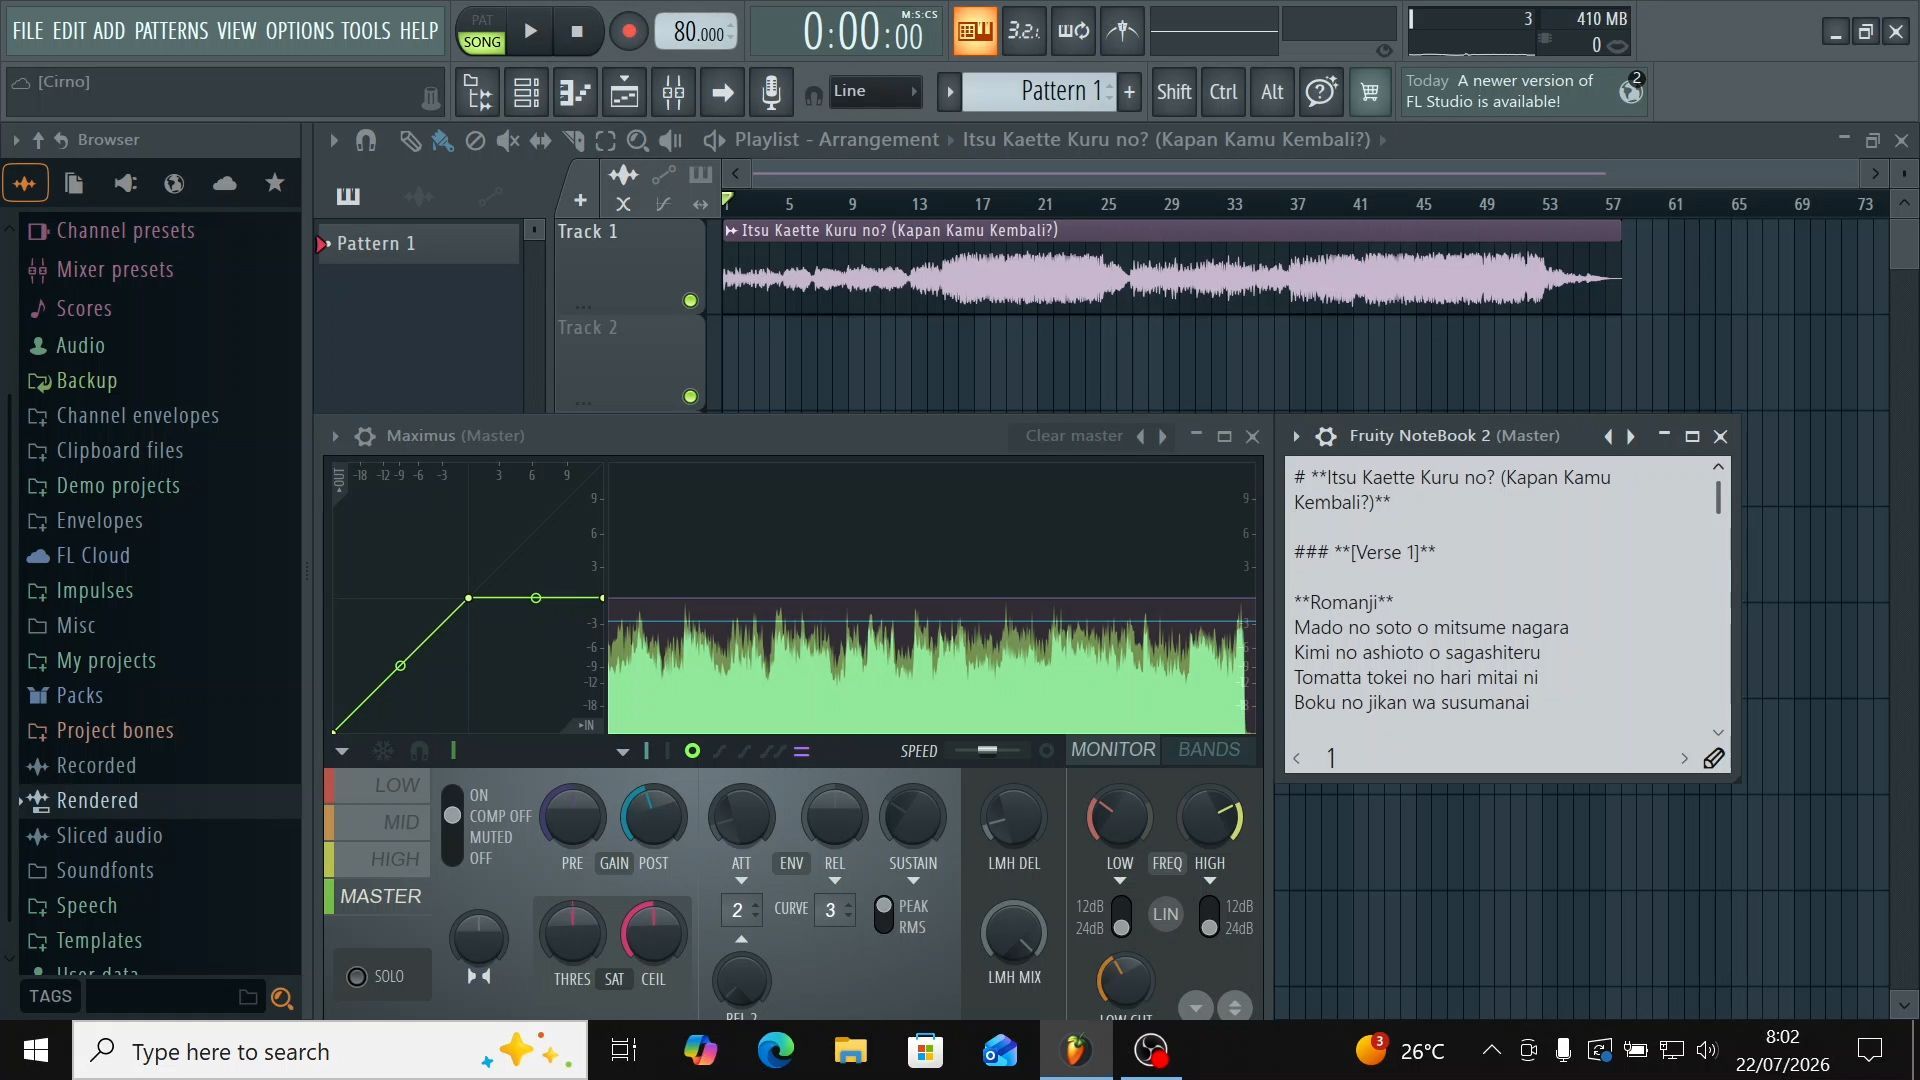Click the record button
Image resolution: width=1920 pixels, height=1080 pixels.
pyautogui.click(x=628, y=31)
